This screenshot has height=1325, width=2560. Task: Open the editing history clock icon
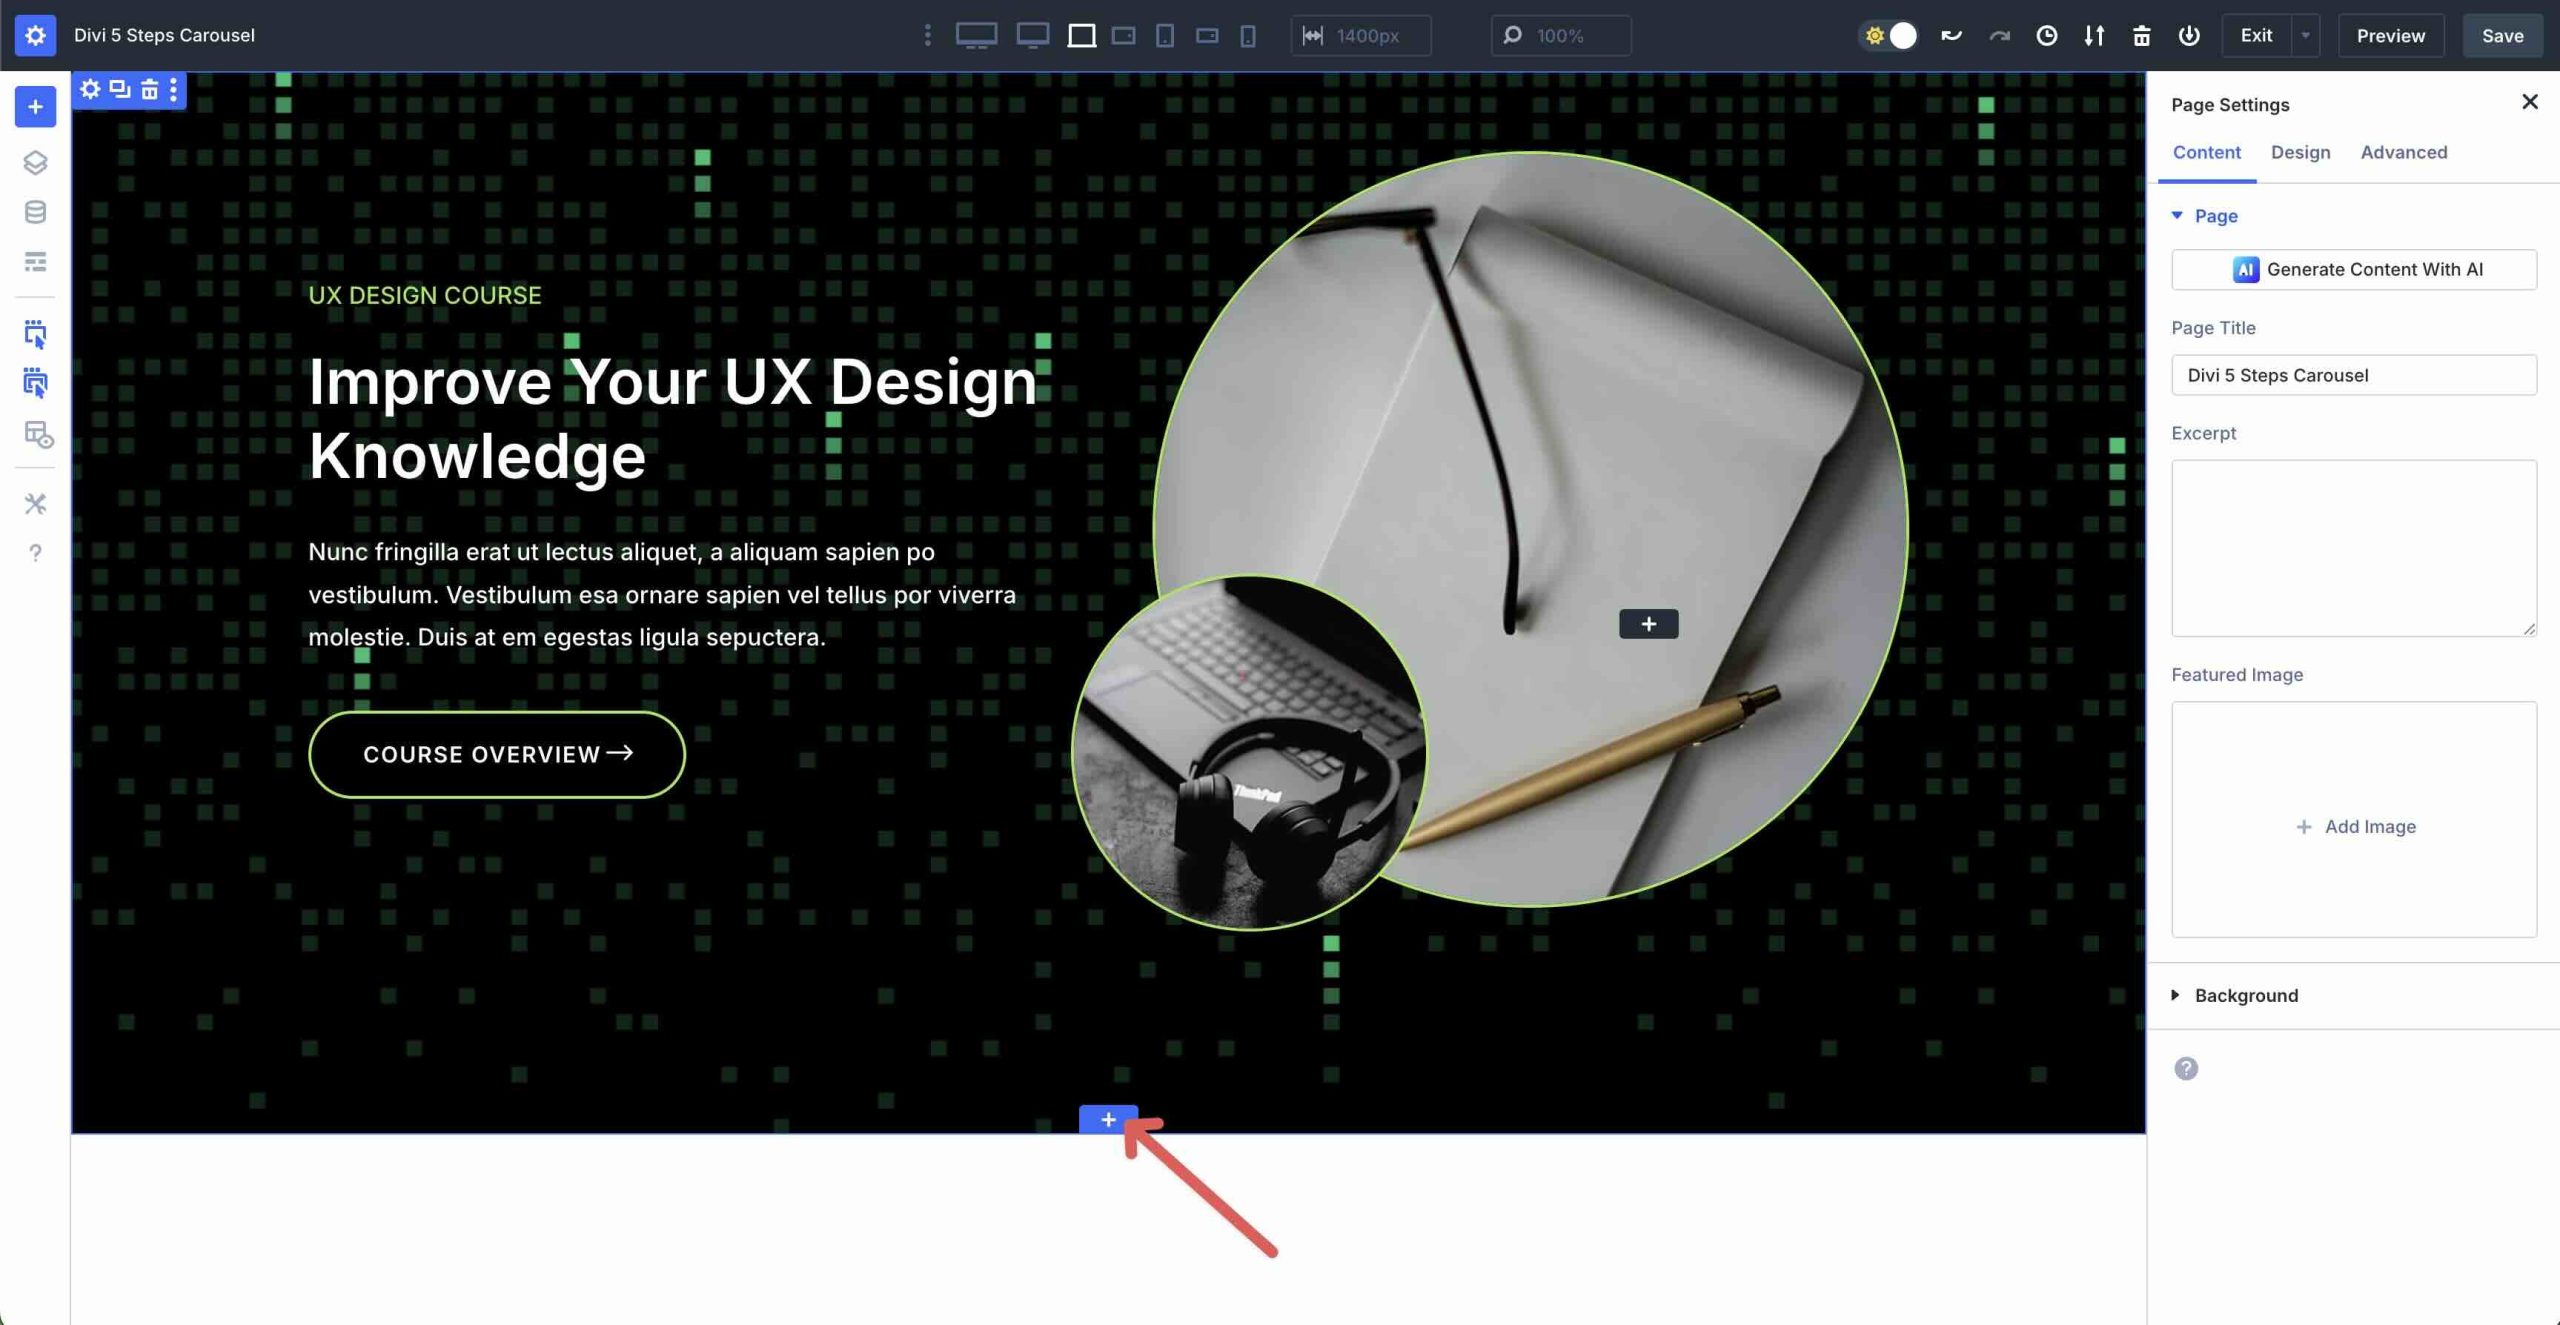(x=2045, y=35)
